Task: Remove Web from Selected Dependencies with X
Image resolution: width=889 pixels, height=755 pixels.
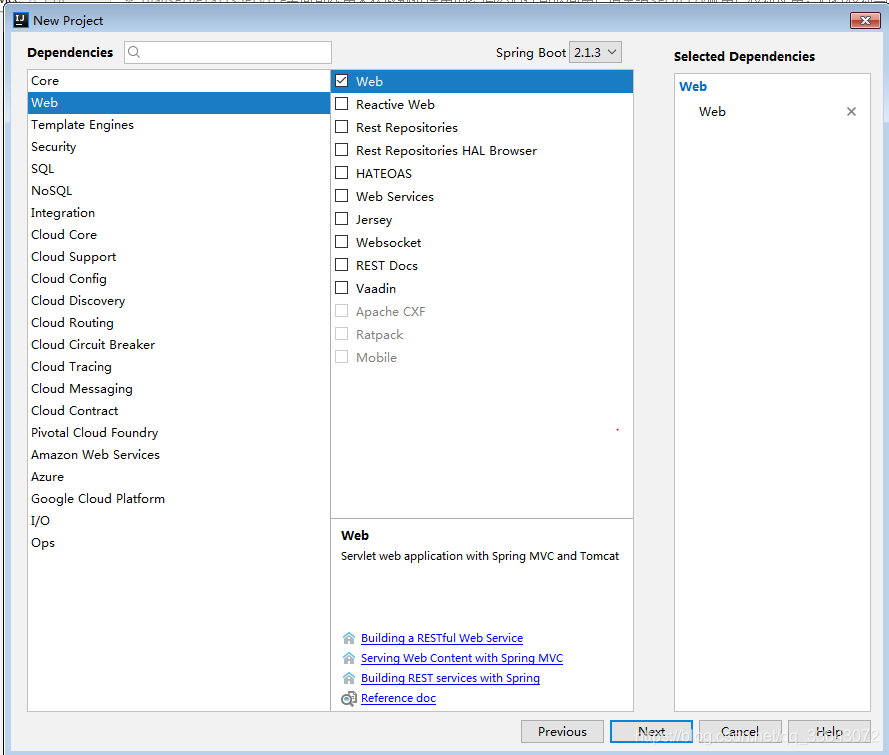Action: coord(851,112)
